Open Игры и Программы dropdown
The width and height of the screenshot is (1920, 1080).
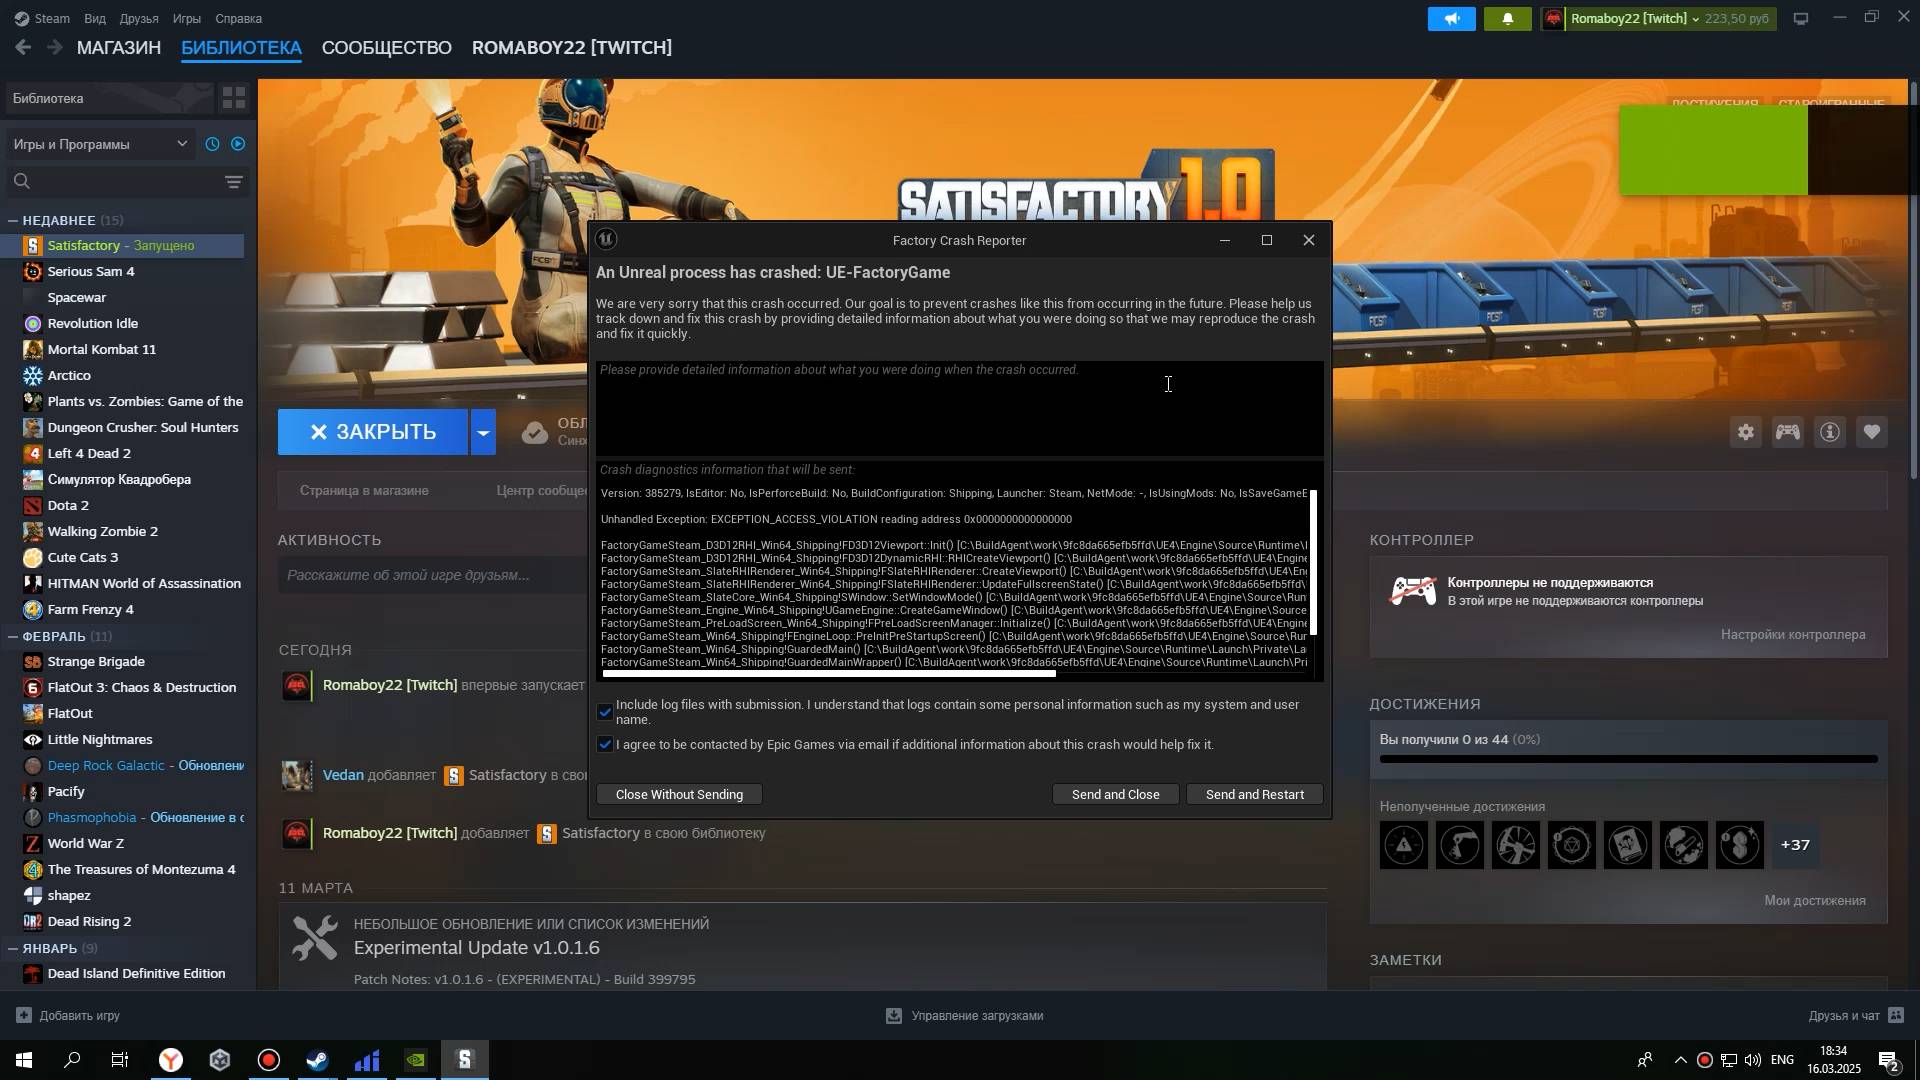100,144
